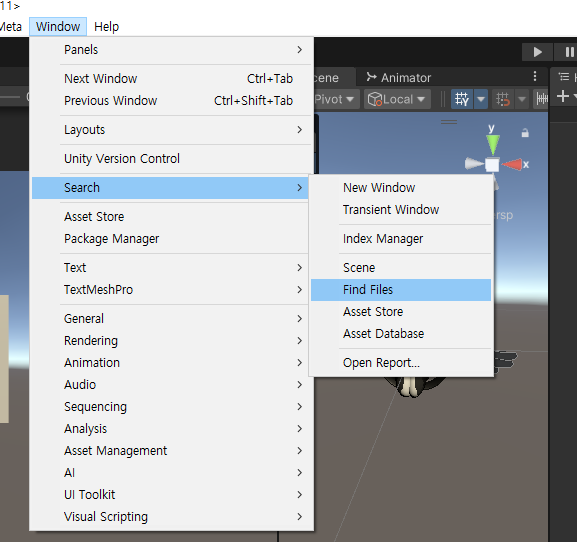
Task: Expand the Sequencing submenu
Action: 170,407
